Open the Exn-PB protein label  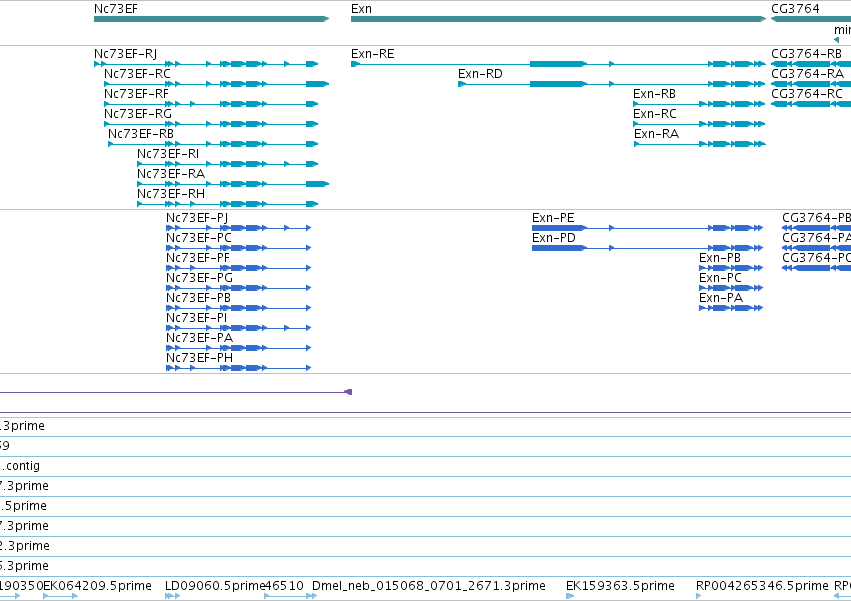tap(720, 258)
